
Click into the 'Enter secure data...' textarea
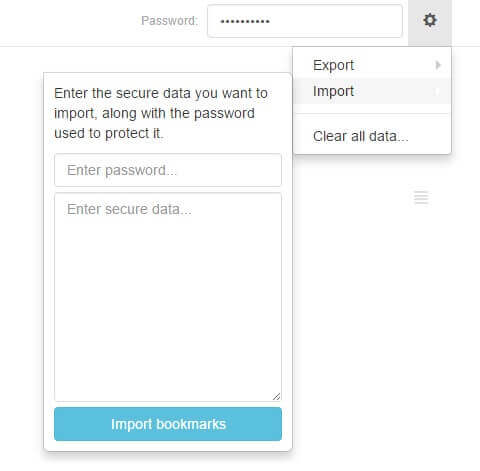tap(168, 297)
